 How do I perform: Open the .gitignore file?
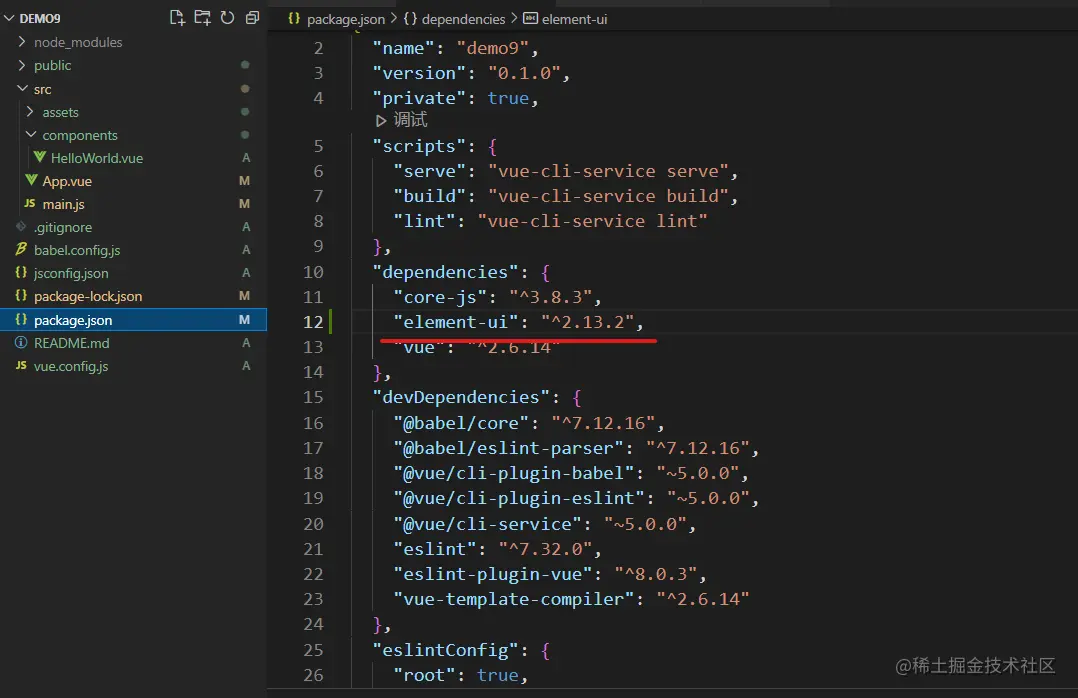tap(63, 228)
